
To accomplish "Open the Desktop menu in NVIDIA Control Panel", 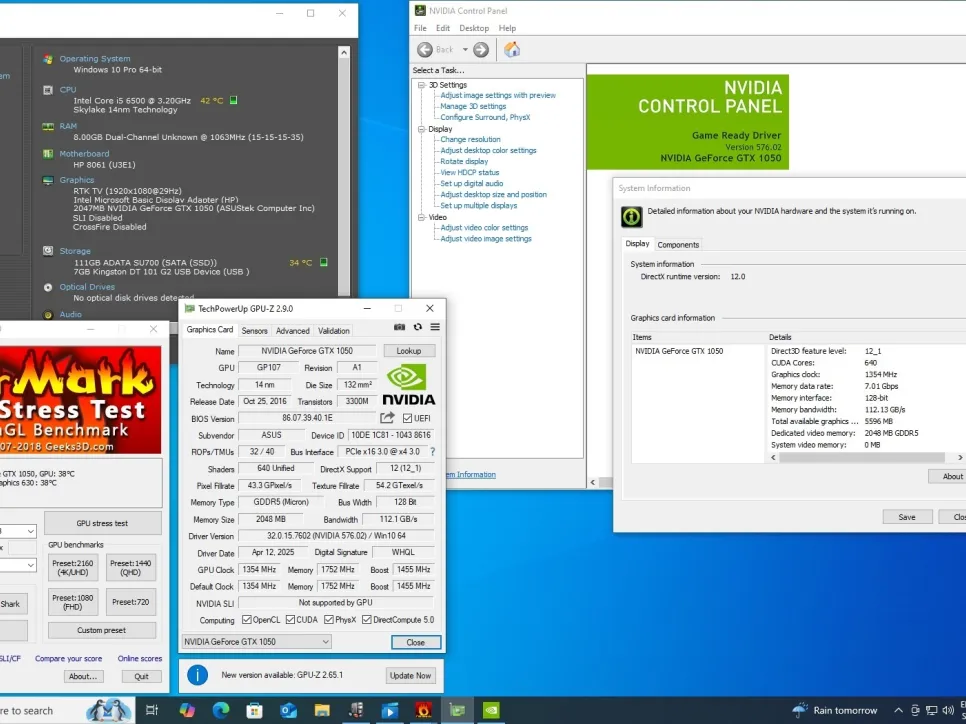I will click(x=474, y=28).
